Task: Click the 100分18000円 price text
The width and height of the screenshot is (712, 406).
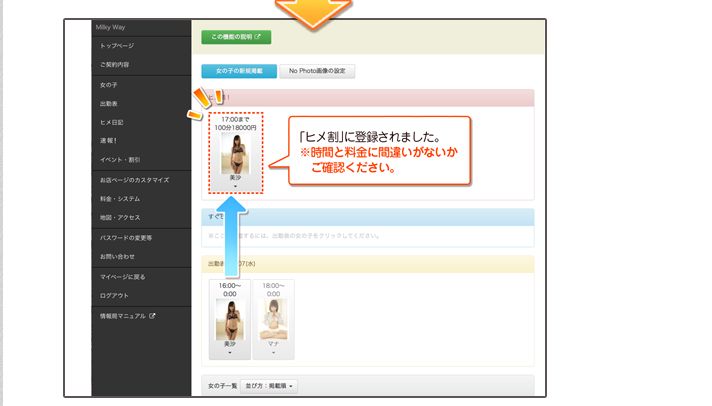Action: (235, 128)
